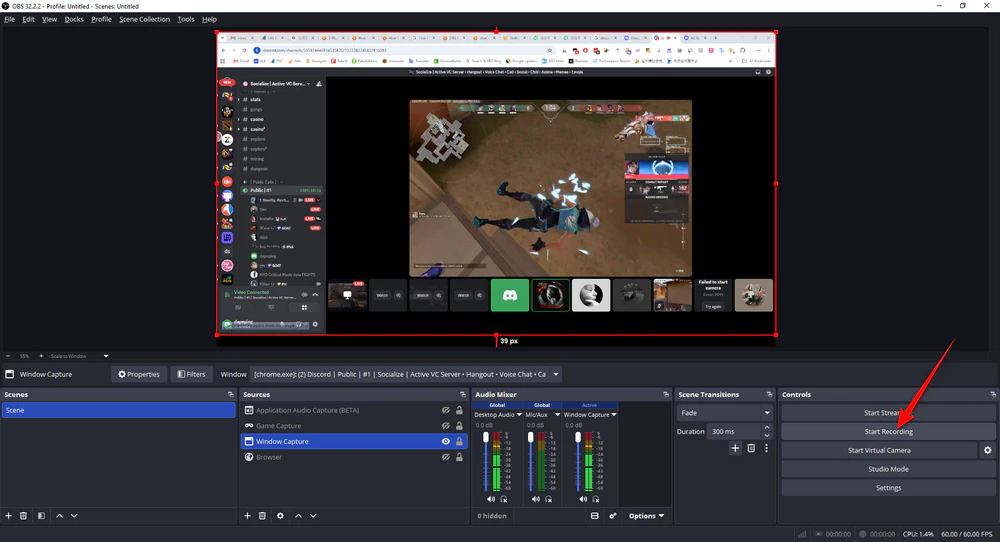This screenshot has width=1000, height=542.
Task: Open audio mixer Options dropdown
Action: (x=646, y=516)
